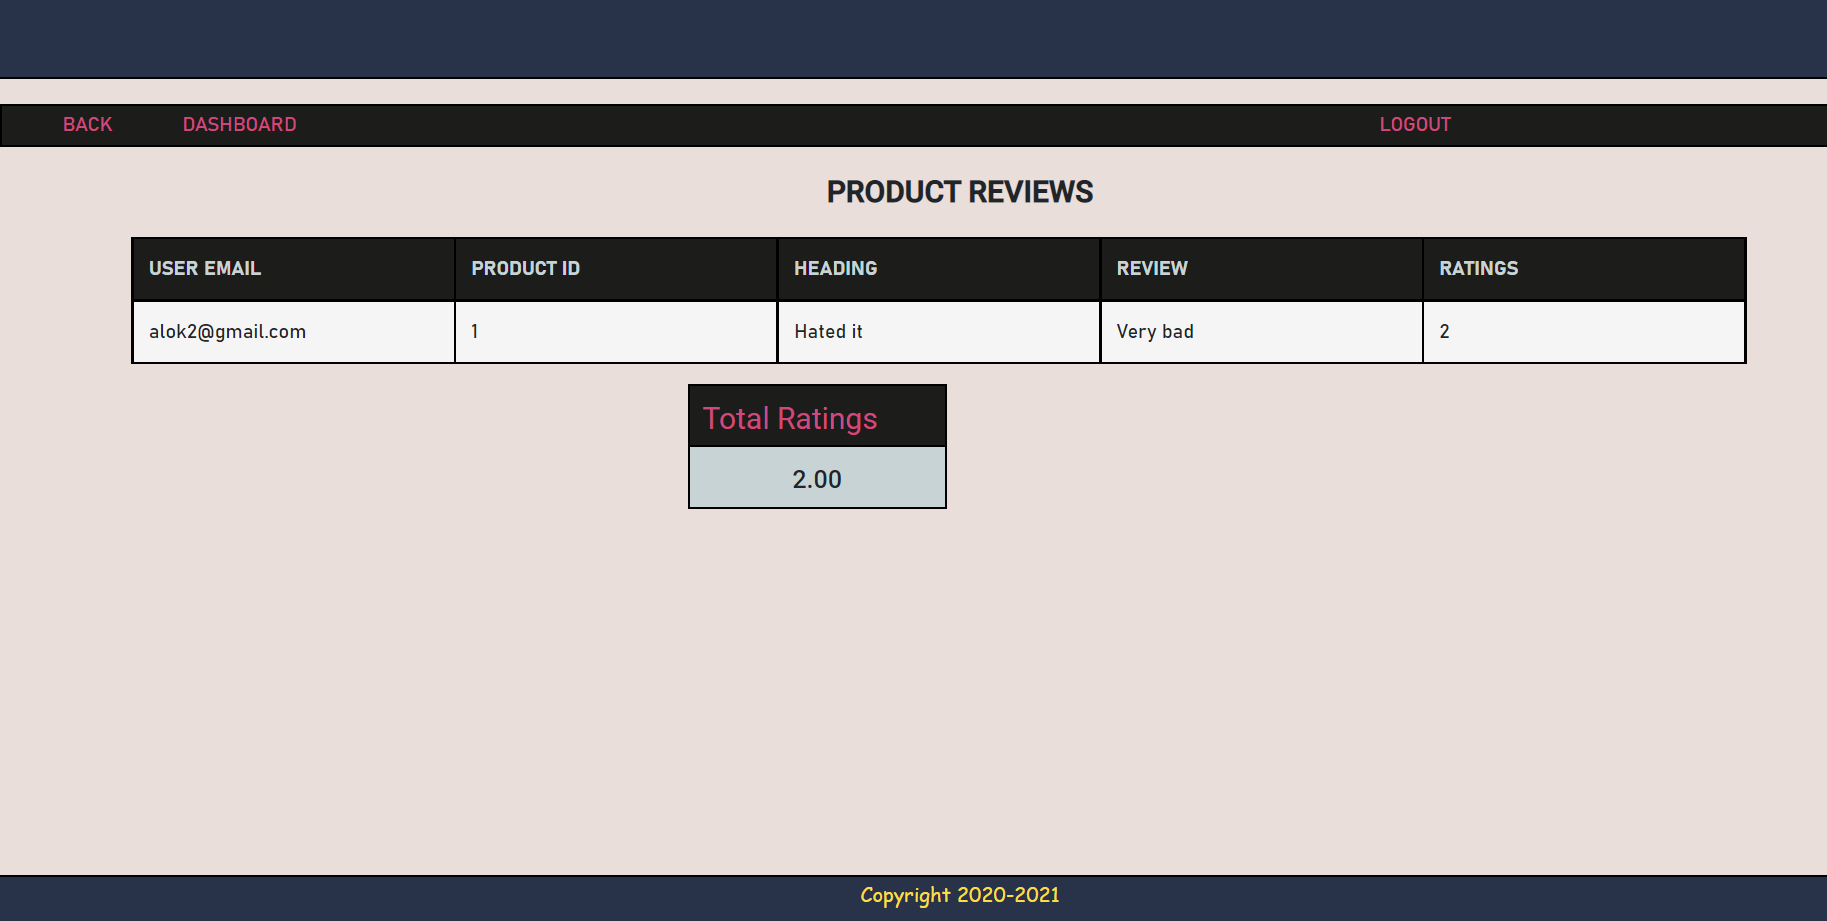The image size is (1827, 921).
Task: Click the PRODUCT REVIEWS page title
Action: tap(960, 192)
